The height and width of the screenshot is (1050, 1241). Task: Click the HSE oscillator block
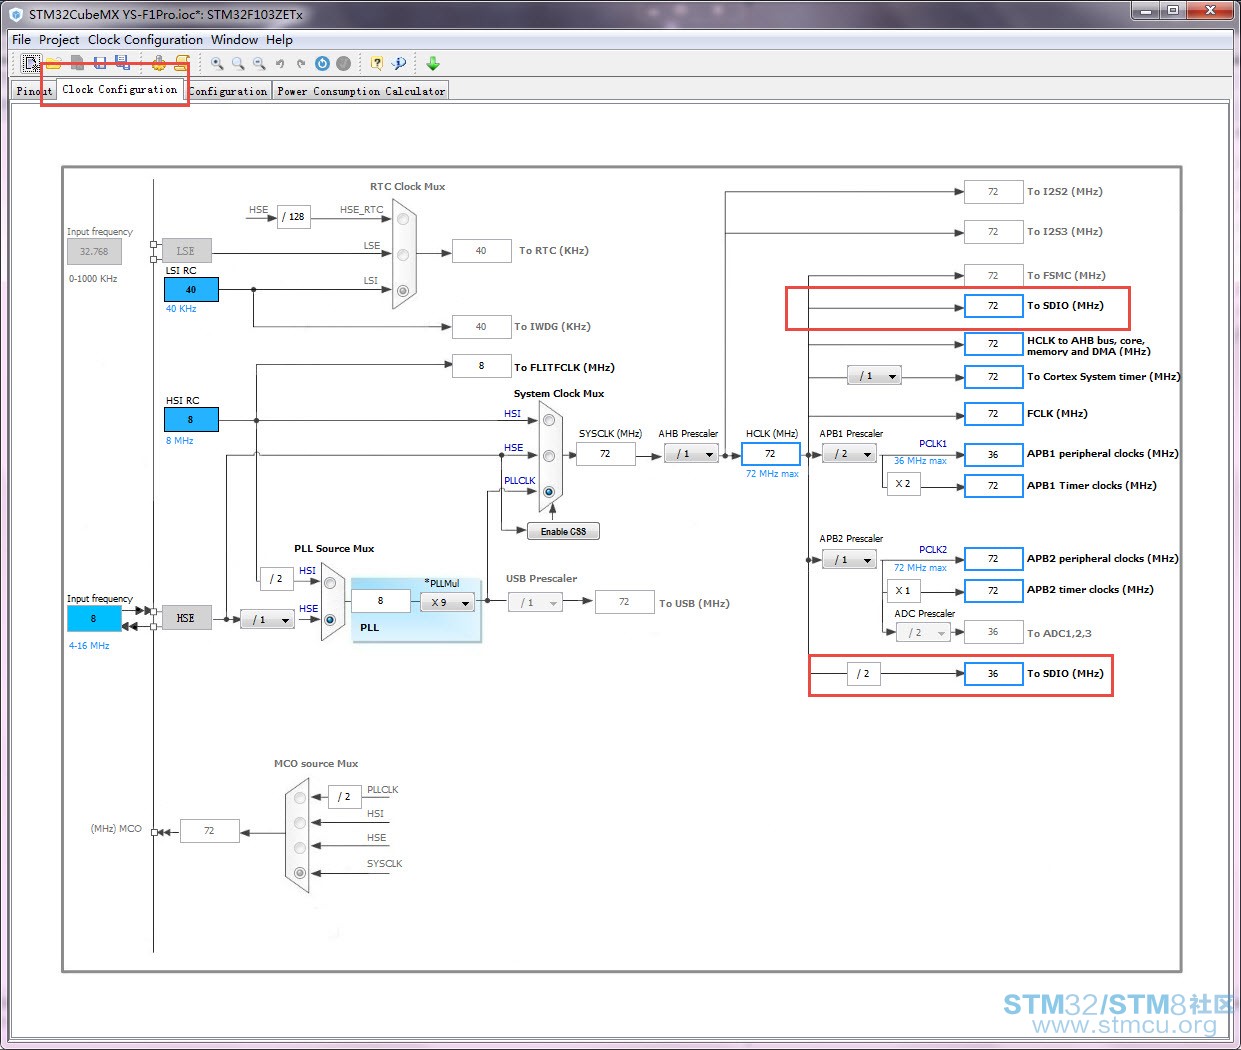click(x=186, y=618)
